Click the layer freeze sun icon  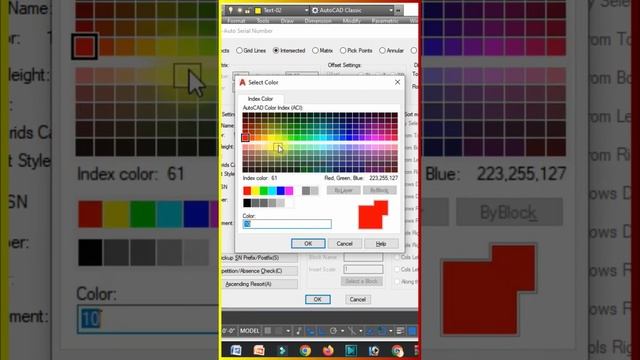[240, 10]
